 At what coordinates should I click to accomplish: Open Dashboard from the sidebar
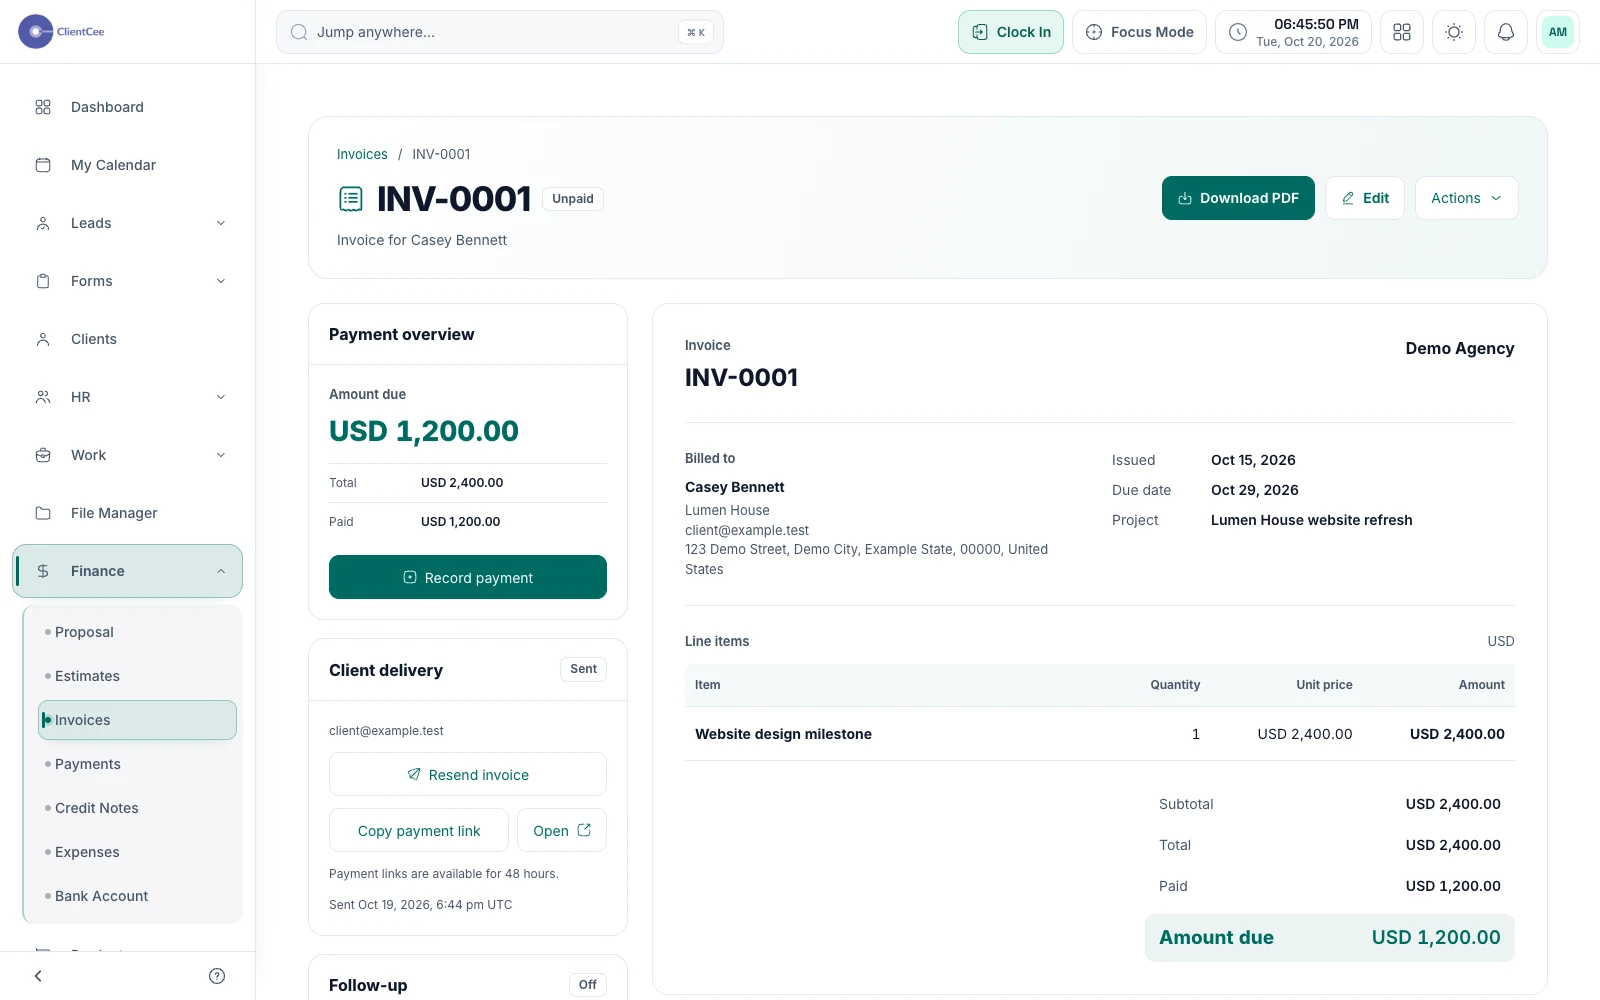(x=127, y=107)
